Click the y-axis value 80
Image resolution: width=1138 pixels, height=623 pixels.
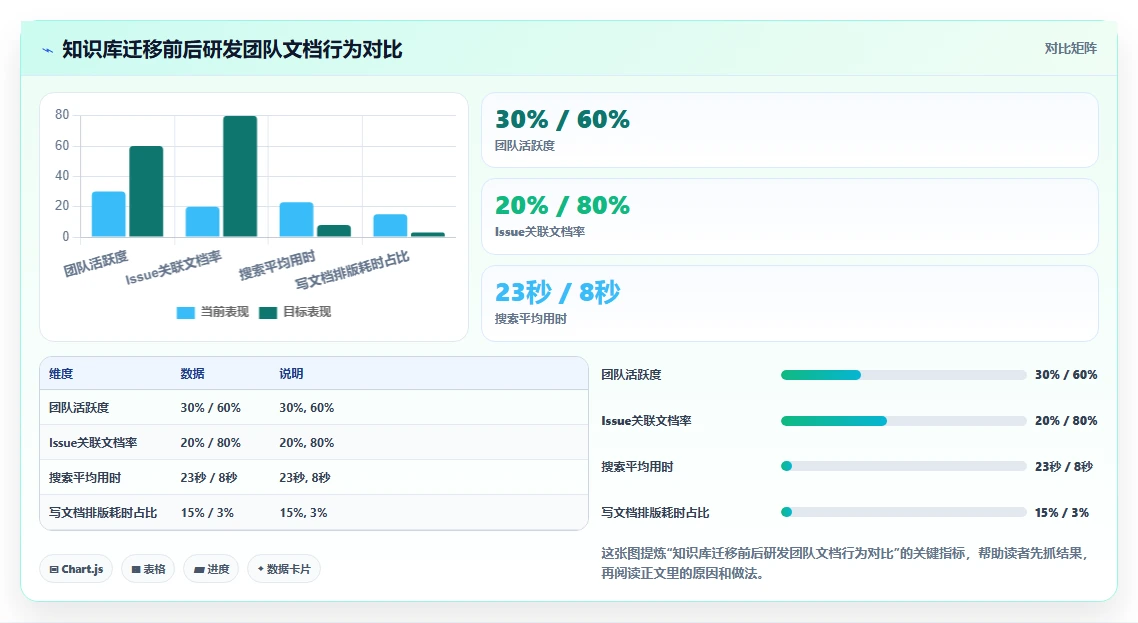pos(62,115)
